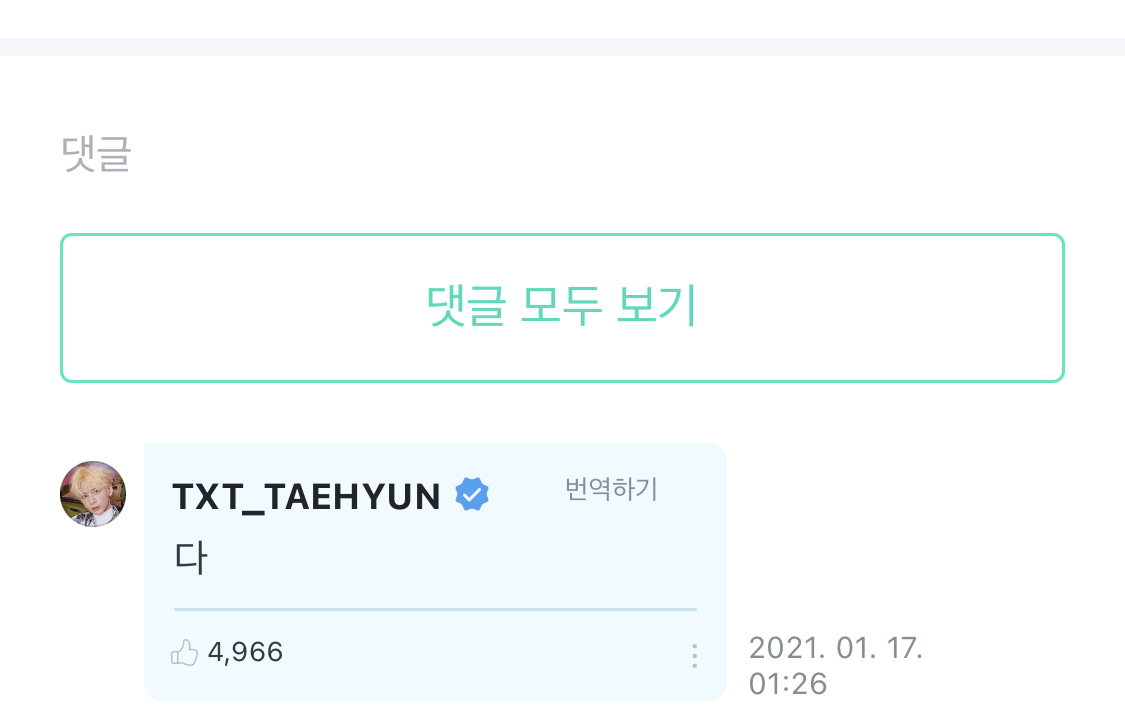The image size is (1125, 728).
Task: Click the white checkmark inside the verified badge
Action: click(472, 494)
